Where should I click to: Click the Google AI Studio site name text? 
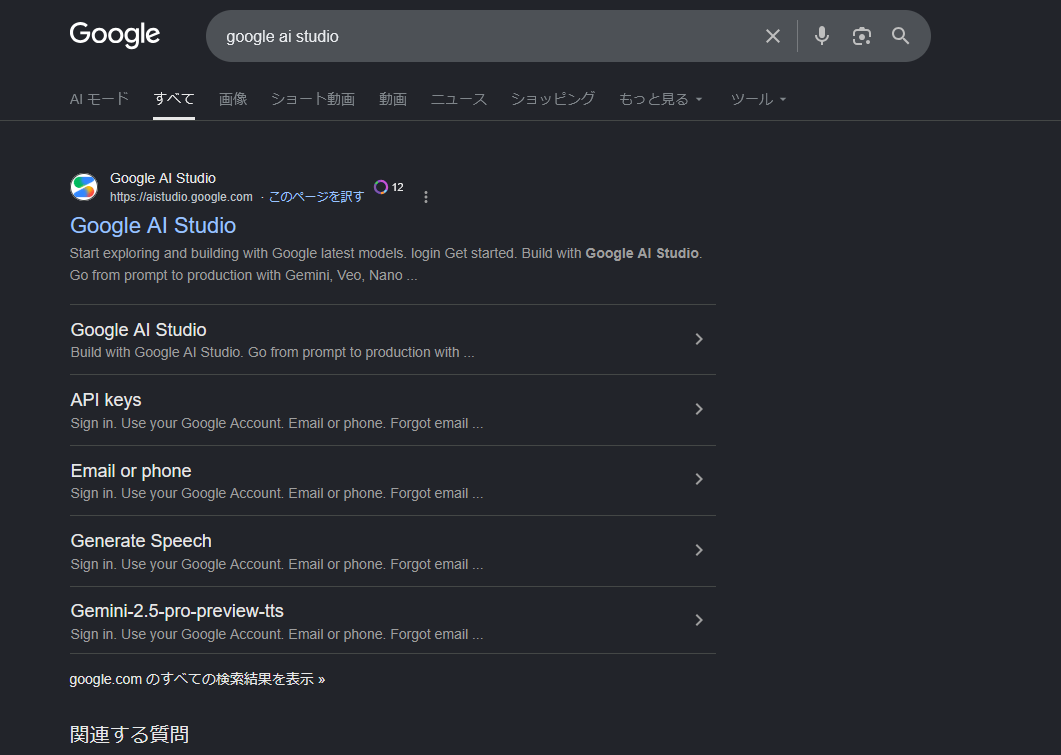163,178
